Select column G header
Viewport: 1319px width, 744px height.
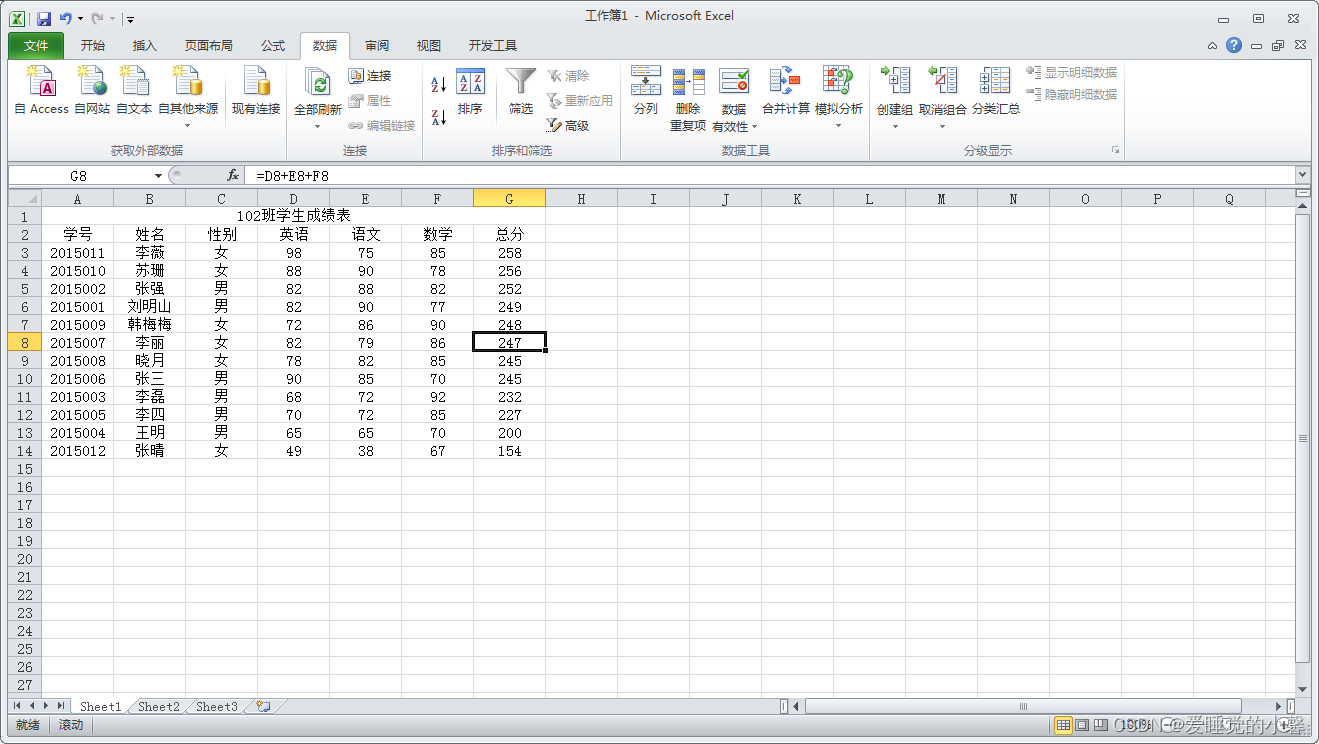509,199
